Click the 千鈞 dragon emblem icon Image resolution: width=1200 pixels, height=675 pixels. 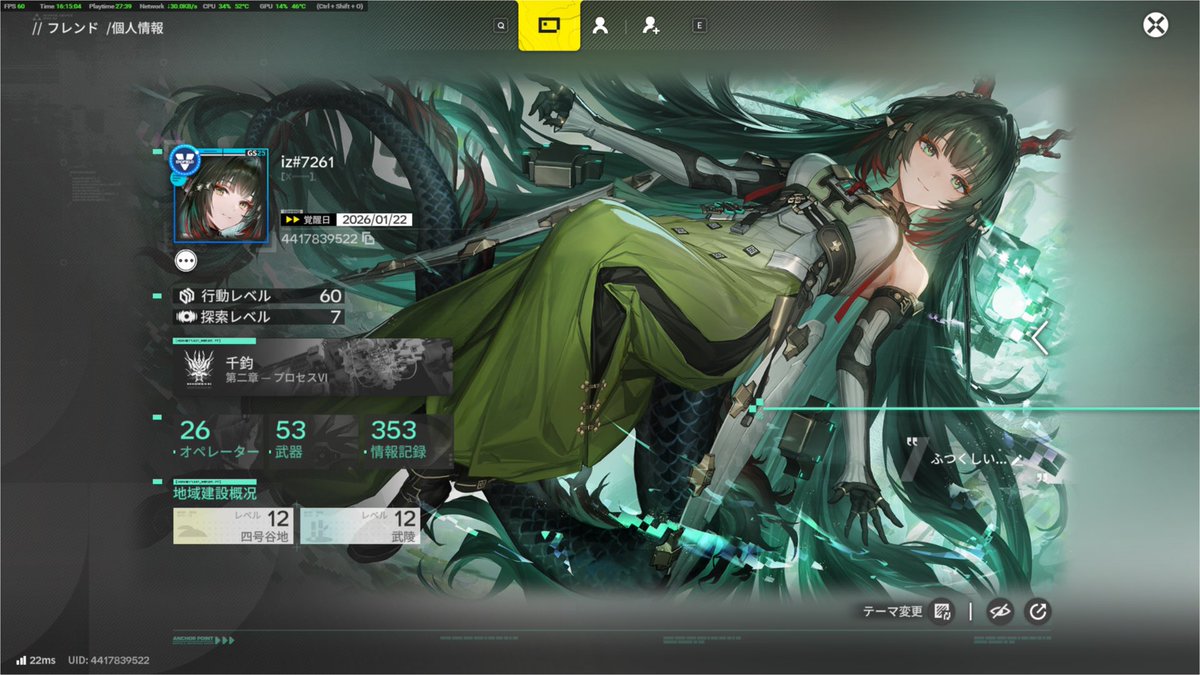(x=197, y=370)
